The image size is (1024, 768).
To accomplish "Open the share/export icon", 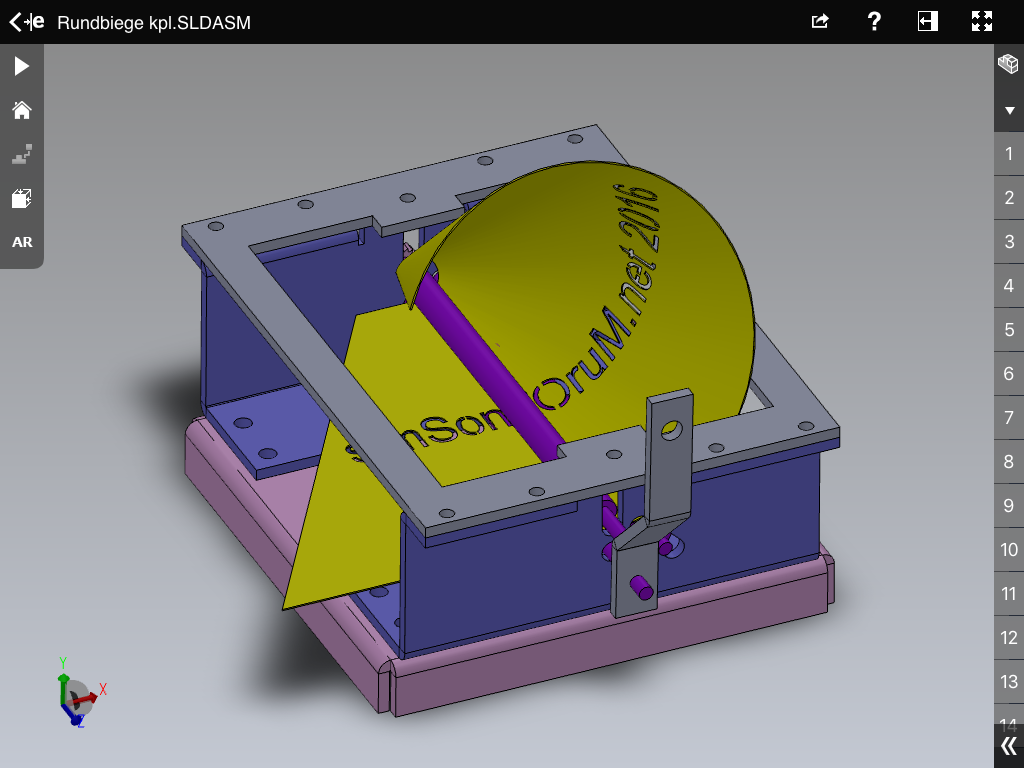I will [x=820, y=22].
